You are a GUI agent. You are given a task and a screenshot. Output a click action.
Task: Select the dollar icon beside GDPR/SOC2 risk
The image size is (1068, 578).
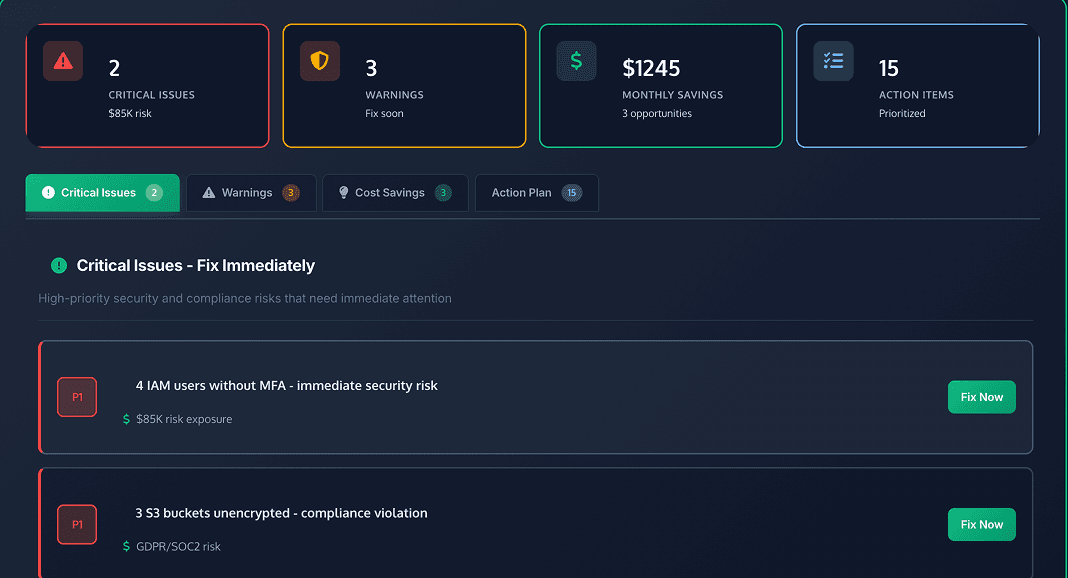(126, 546)
